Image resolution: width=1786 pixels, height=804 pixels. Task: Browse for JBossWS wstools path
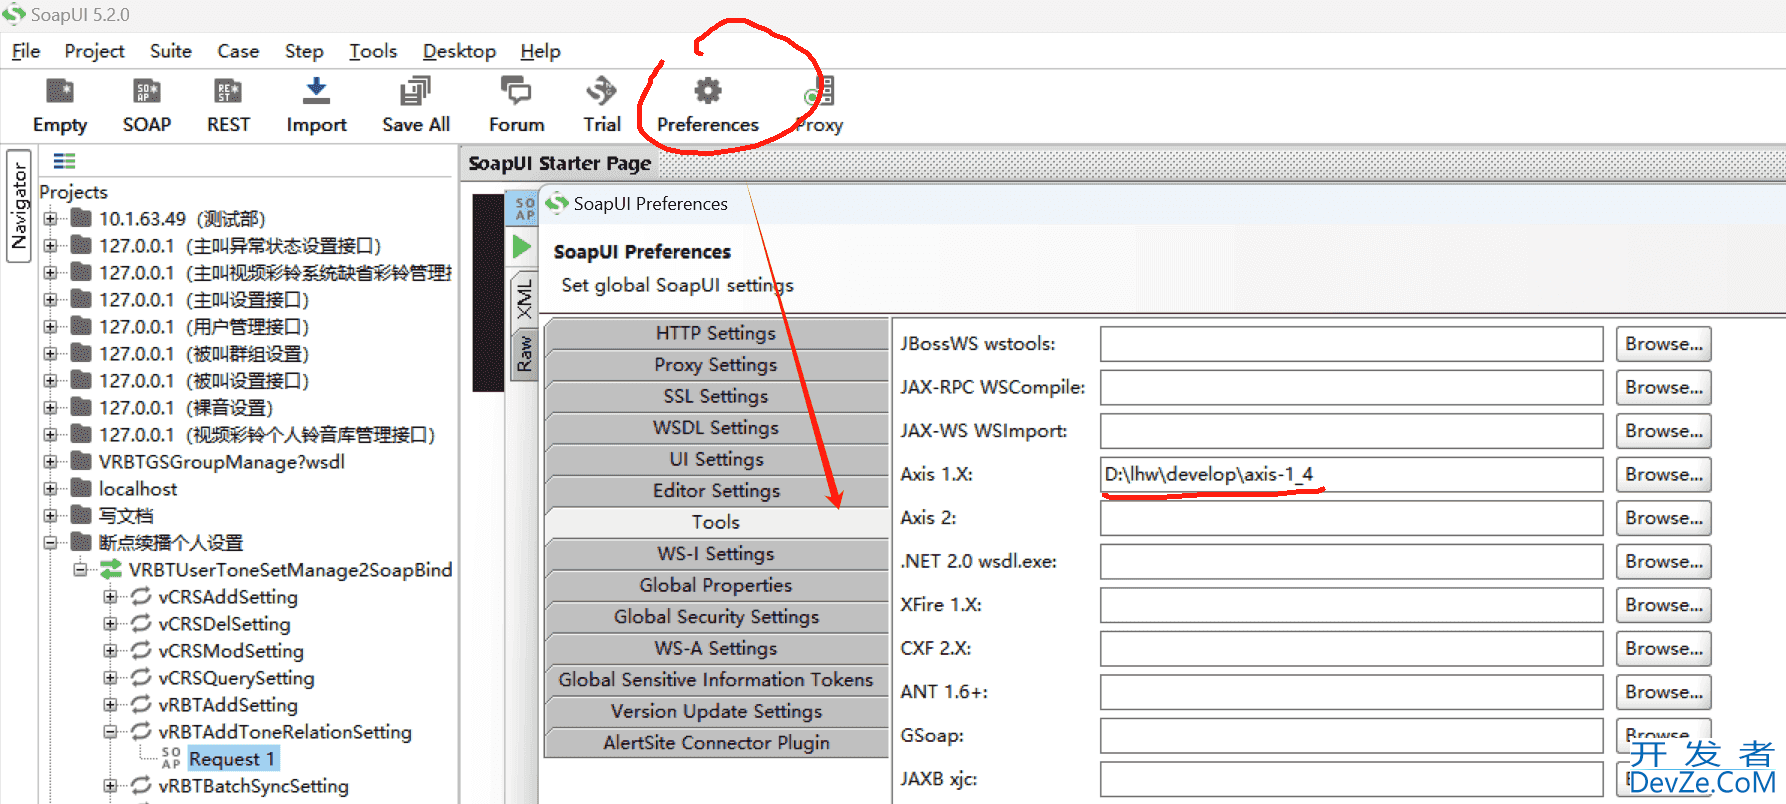point(1664,344)
